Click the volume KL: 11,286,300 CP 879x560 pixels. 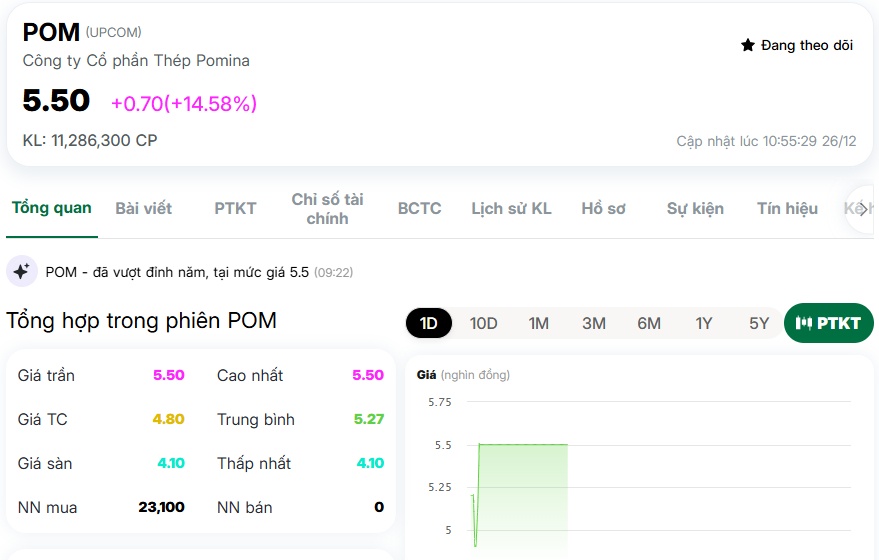point(90,140)
